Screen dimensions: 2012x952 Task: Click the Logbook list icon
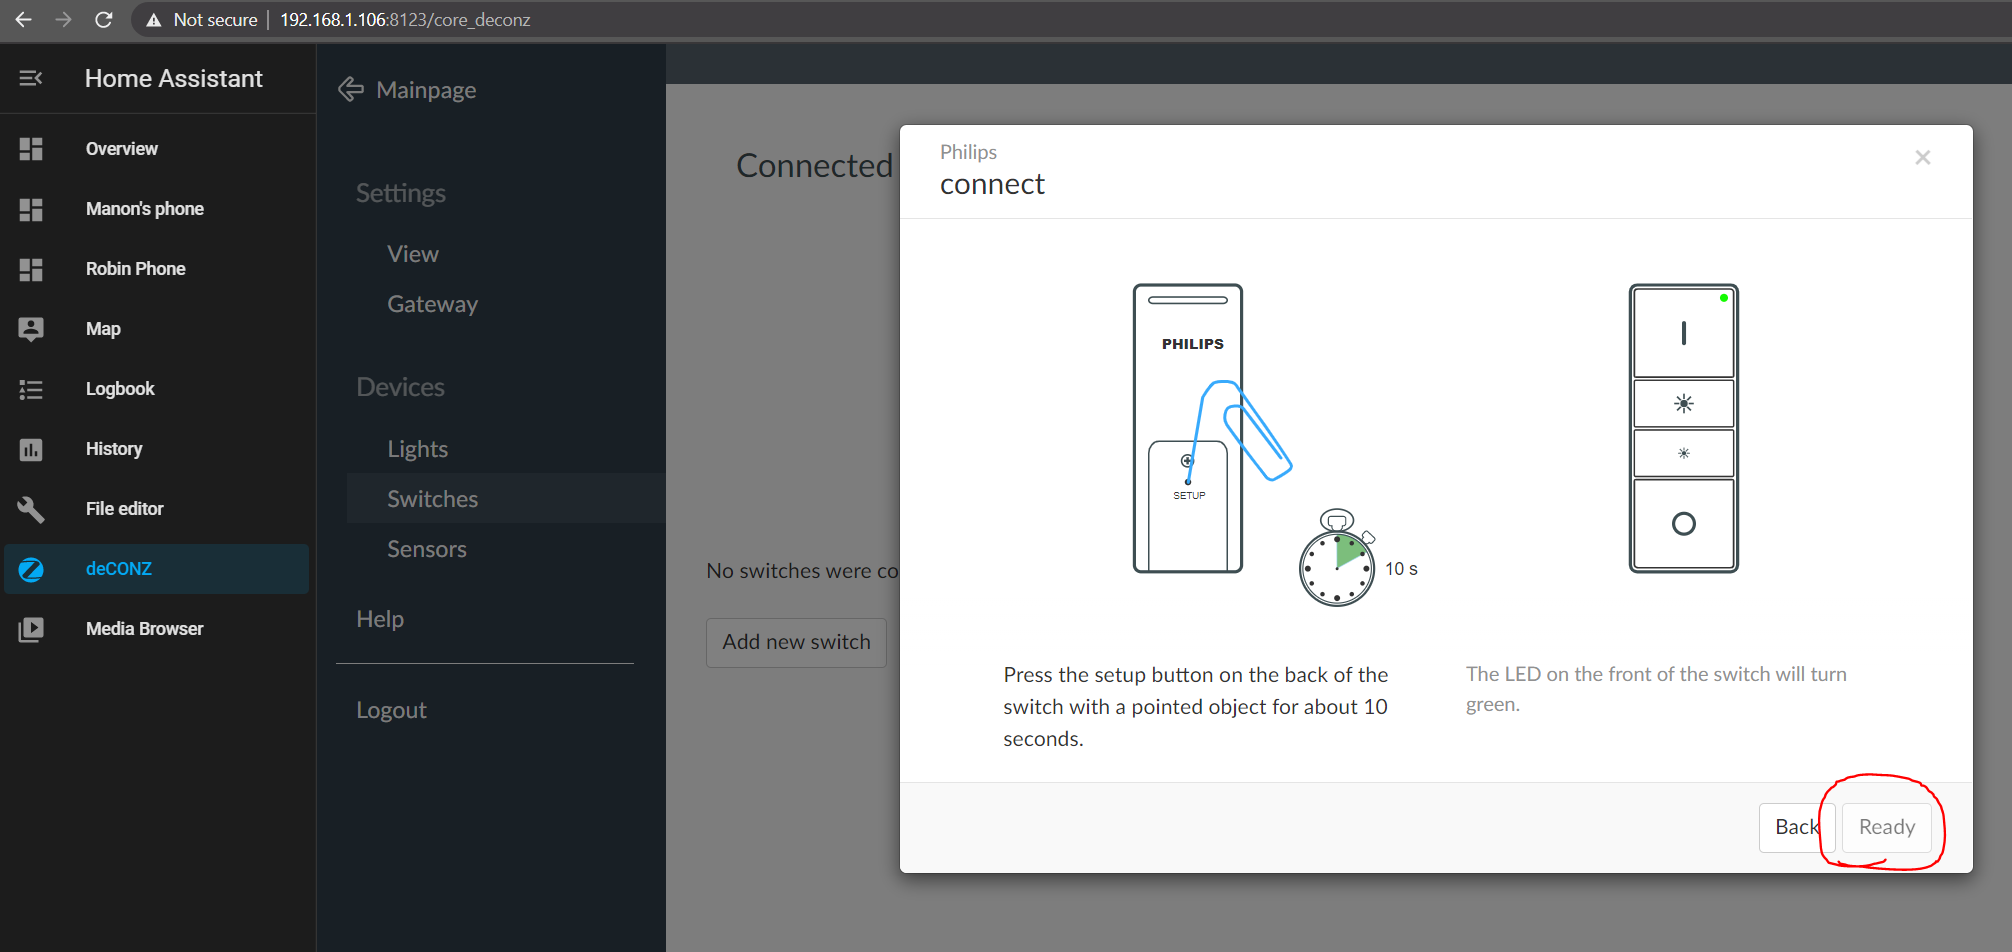click(x=31, y=389)
